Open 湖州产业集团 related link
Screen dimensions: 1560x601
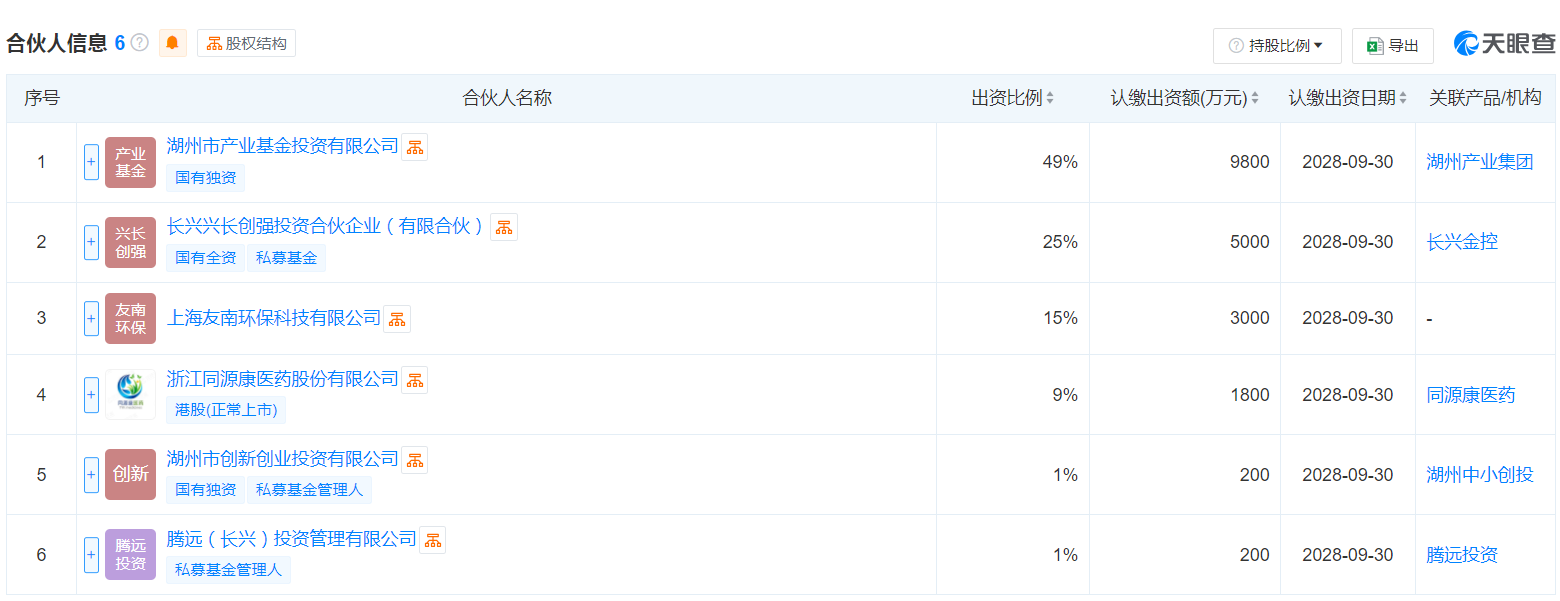coord(1479,162)
